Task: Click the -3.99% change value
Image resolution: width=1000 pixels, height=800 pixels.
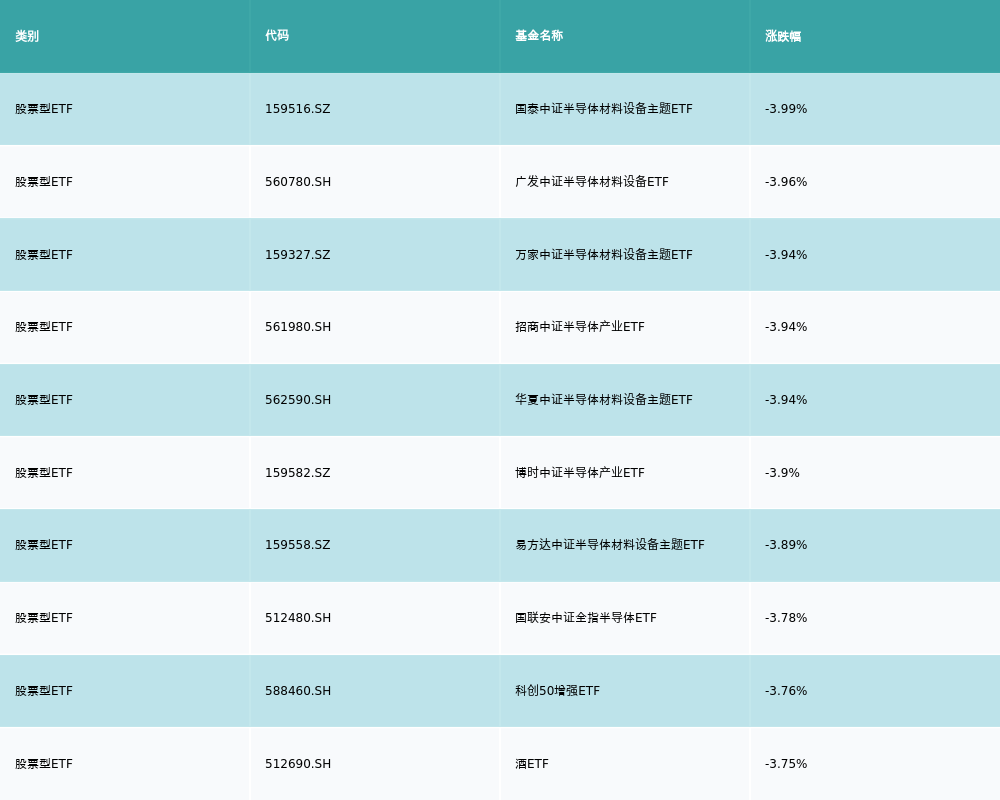Action: tap(786, 109)
